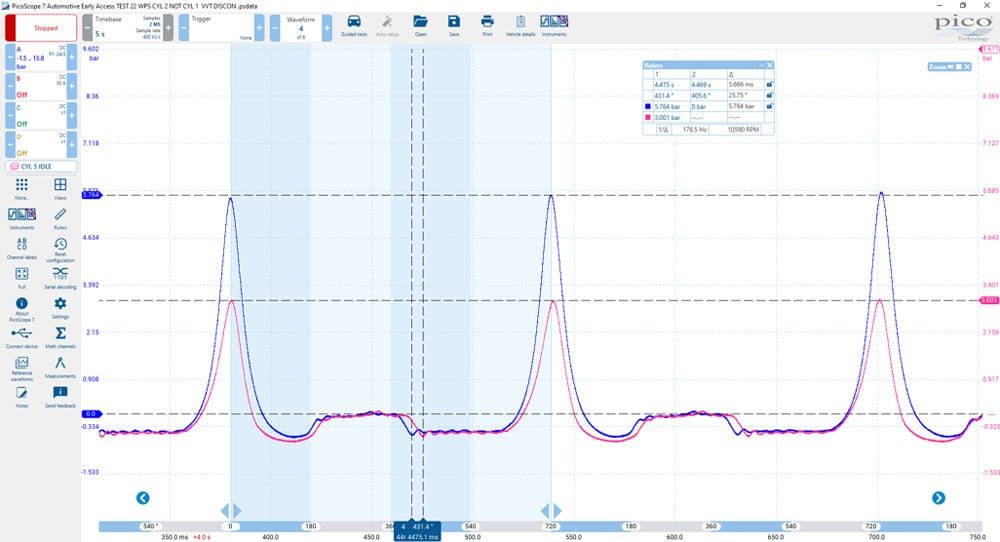The width and height of the screenshot is (1000, 542).
Task: Toggle lock on time ruler row
Action: point(770,84)
